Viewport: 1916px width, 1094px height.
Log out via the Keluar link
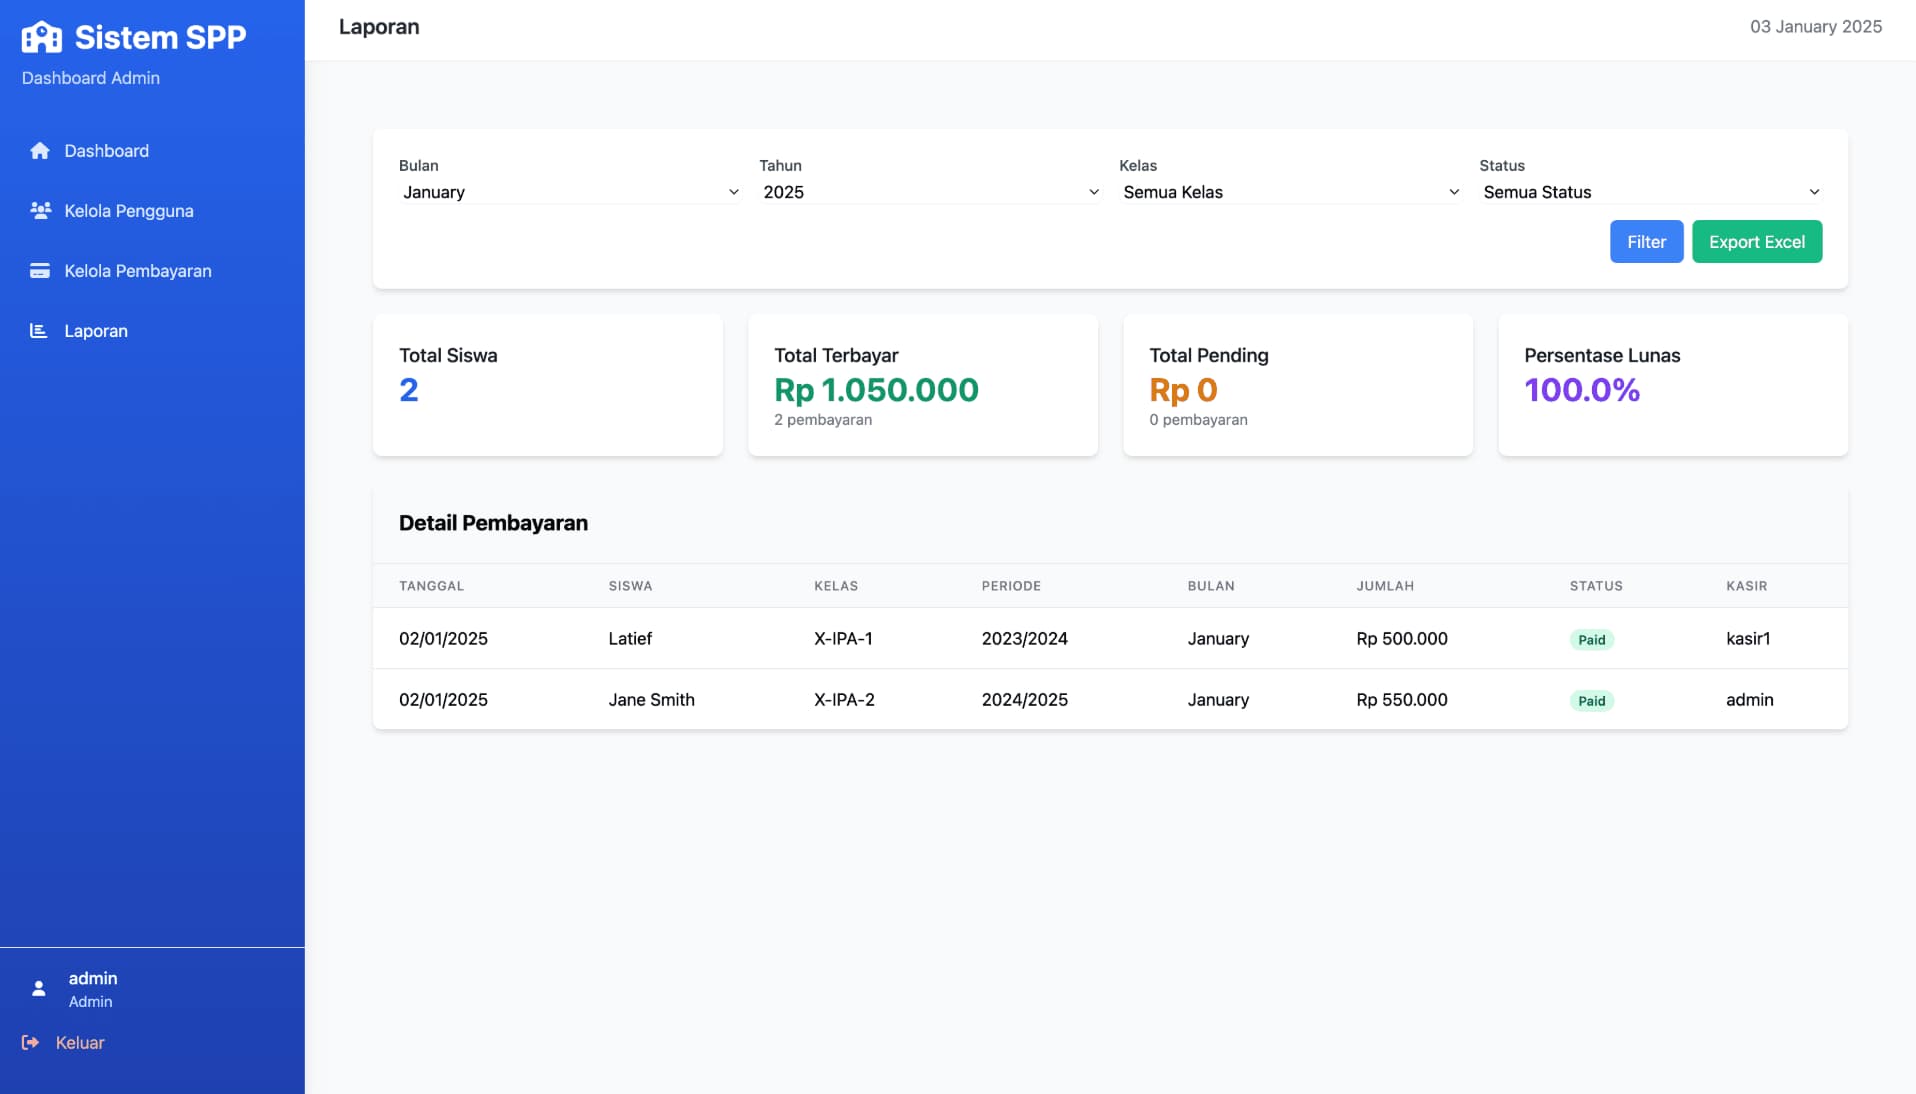click(x=63, y=1043)
